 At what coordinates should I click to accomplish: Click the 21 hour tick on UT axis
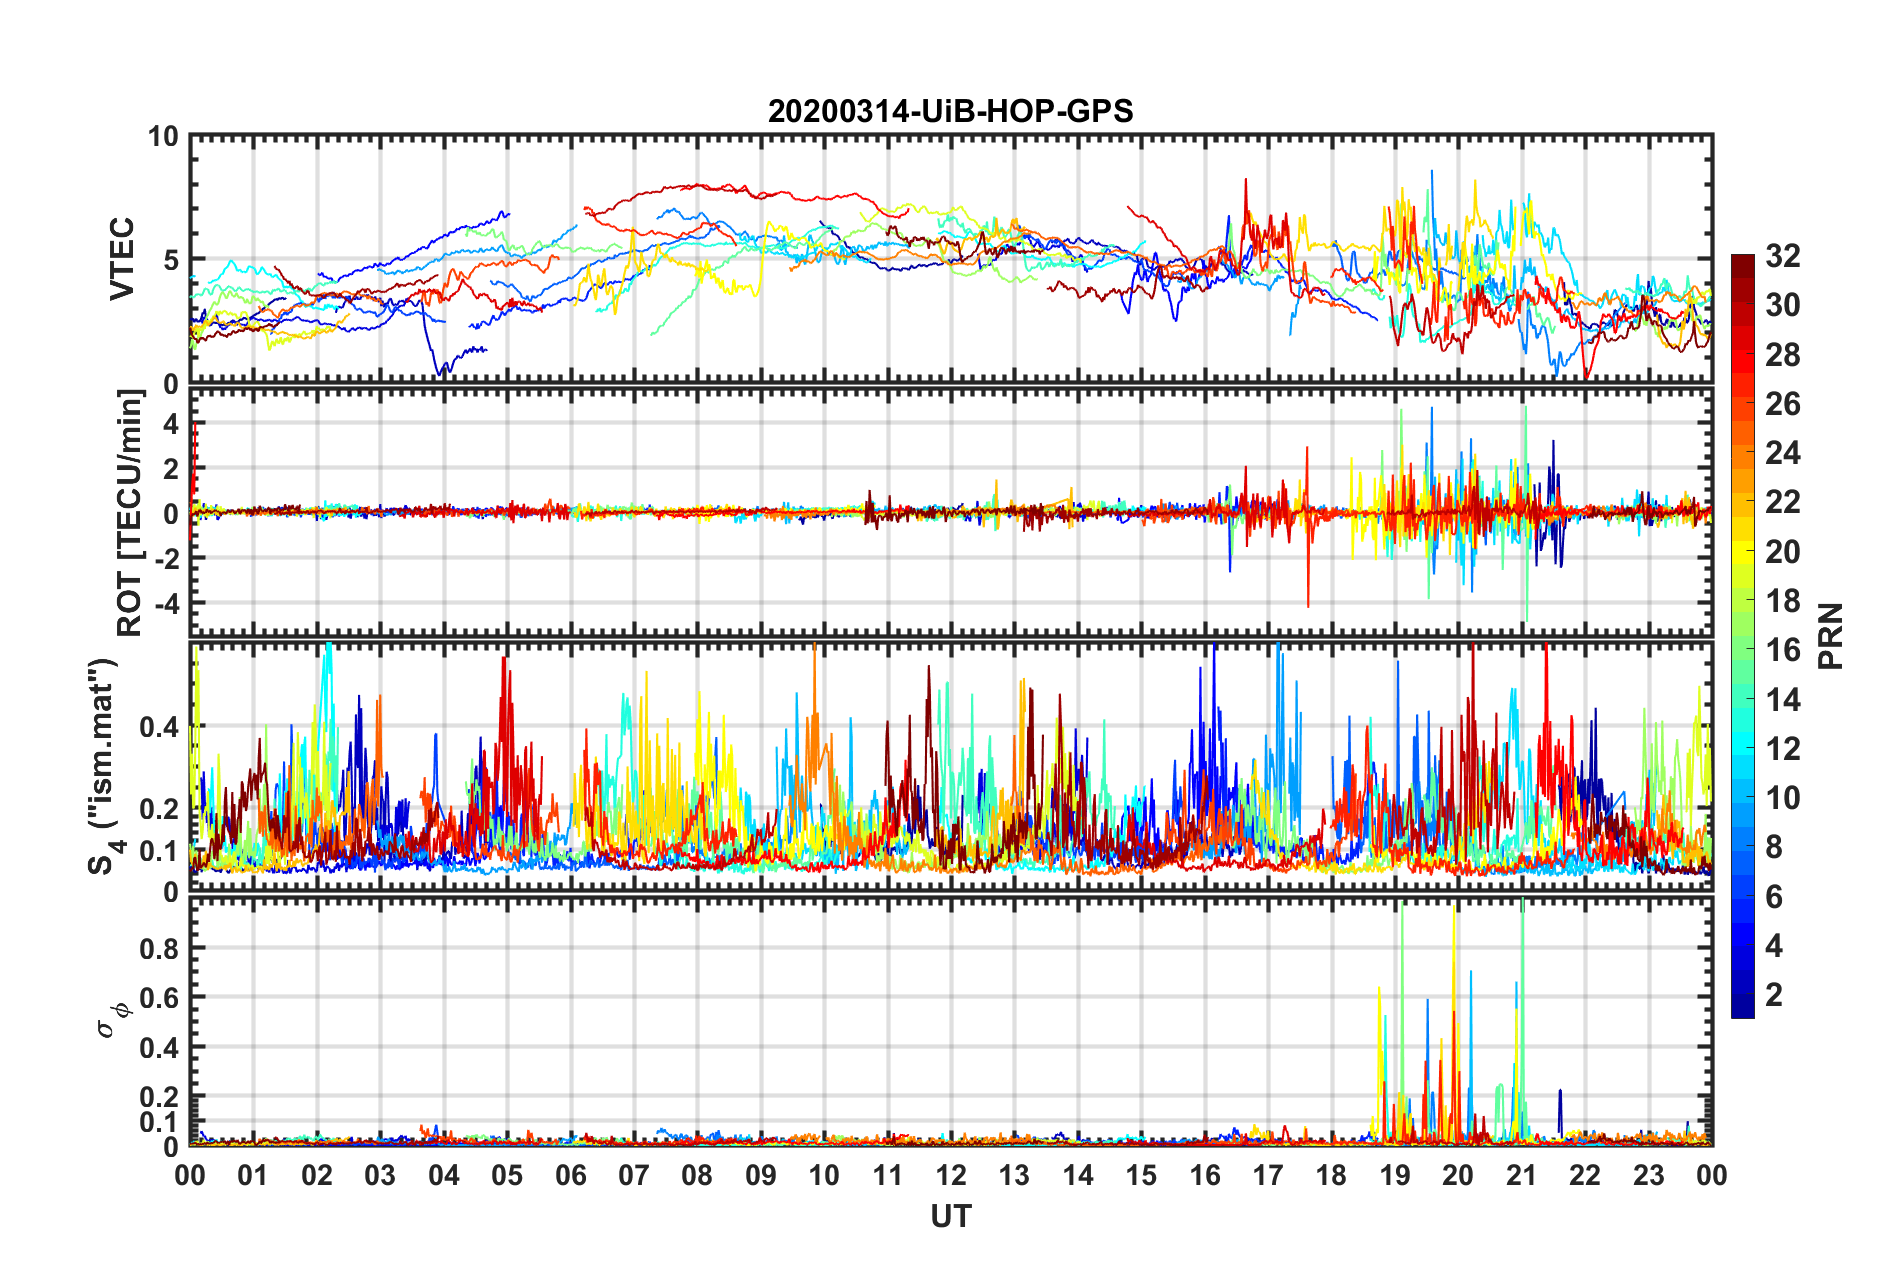click(1522, 1176)
